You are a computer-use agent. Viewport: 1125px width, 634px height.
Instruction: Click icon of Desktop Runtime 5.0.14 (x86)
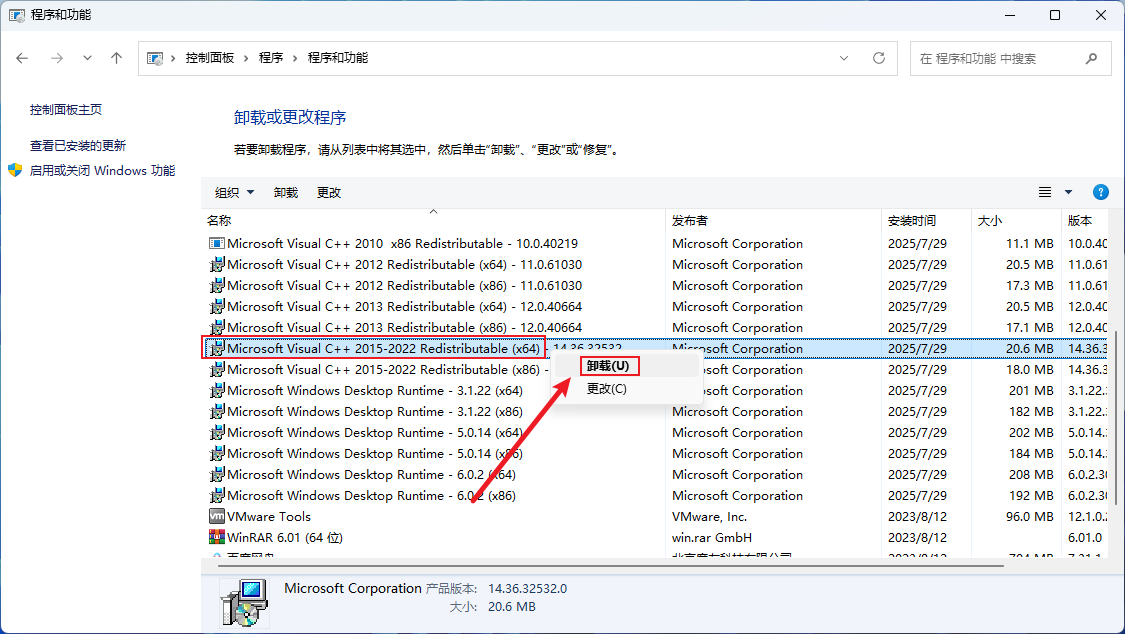click(x=217, y=453)
